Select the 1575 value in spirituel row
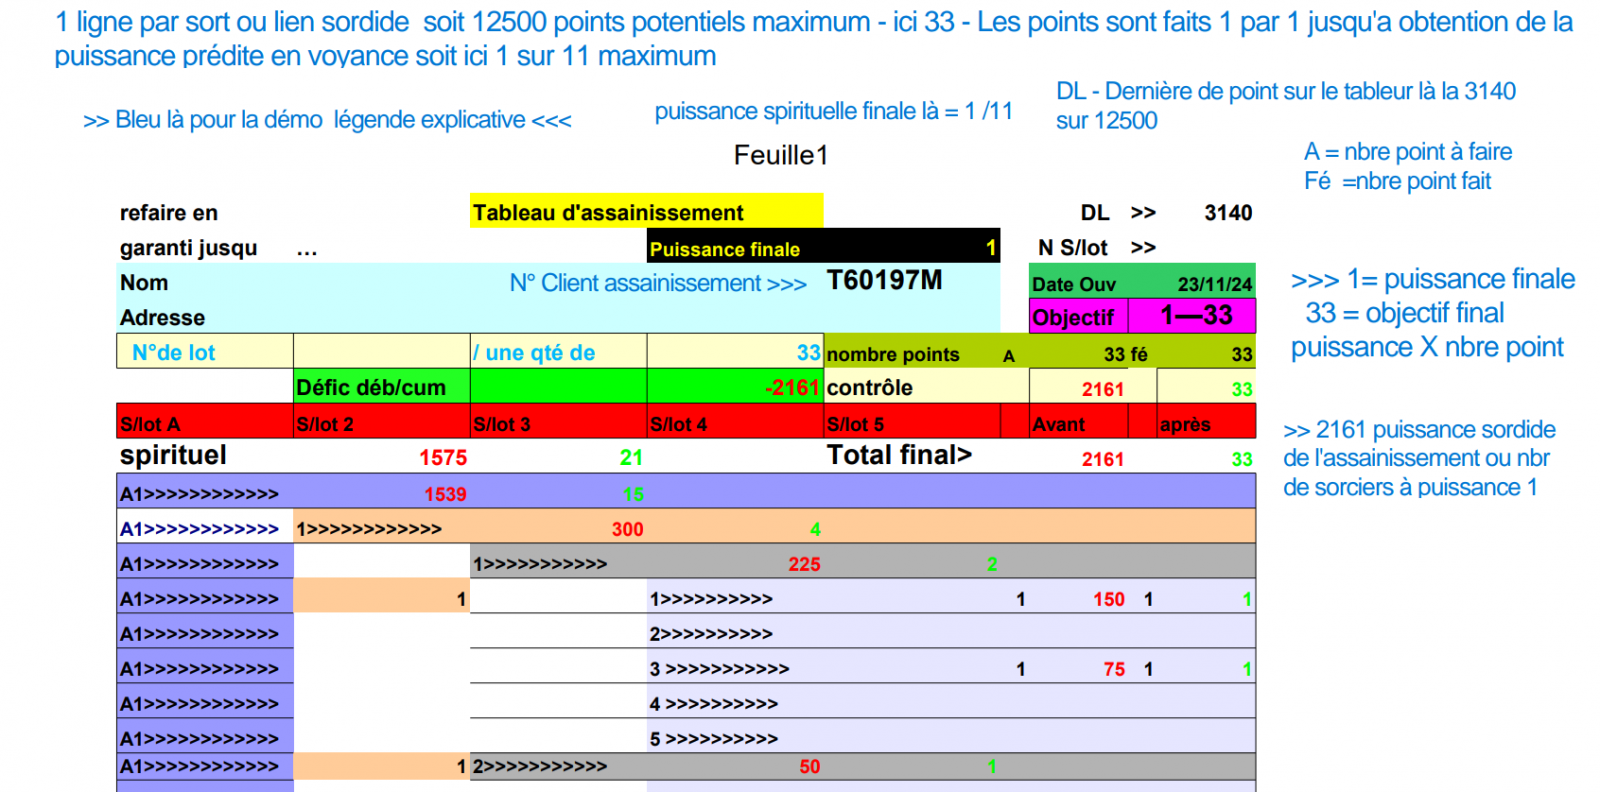This screenshot has width=1600, height=792. click(x=442, y=458)
